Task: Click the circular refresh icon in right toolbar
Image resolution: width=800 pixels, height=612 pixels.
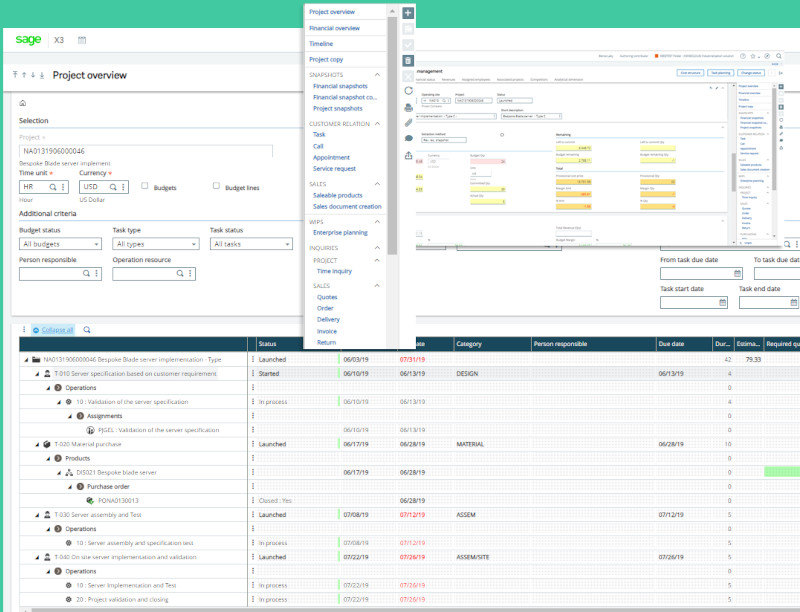Action: pos(408,91)
